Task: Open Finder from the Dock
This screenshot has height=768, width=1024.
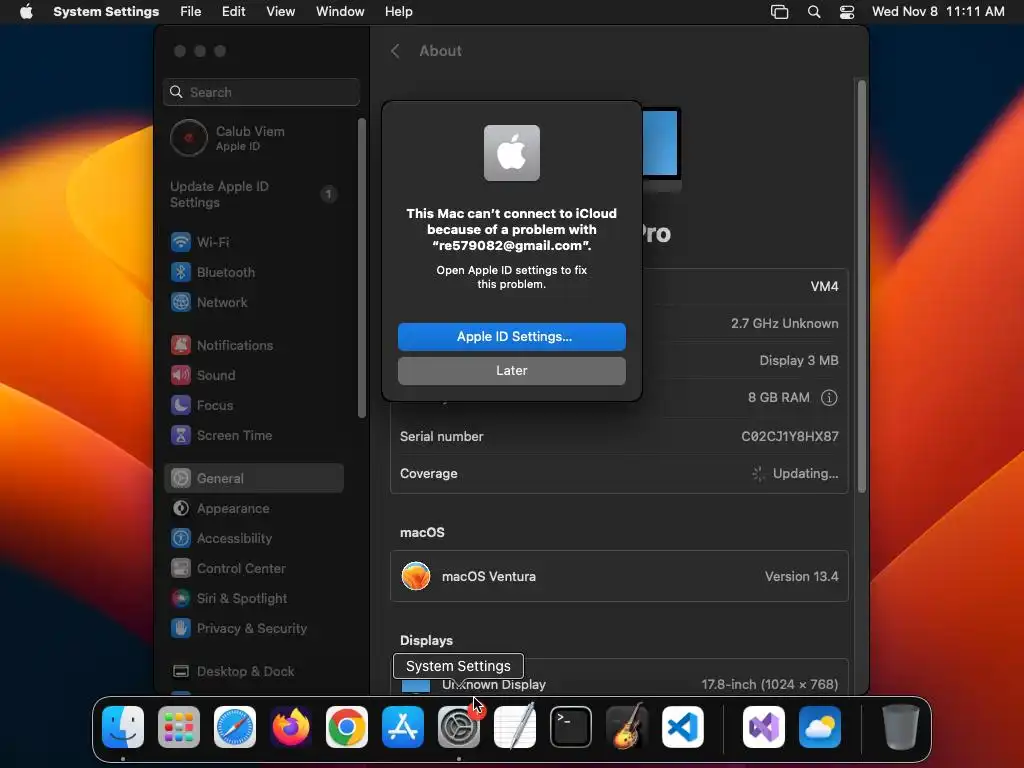Action: [x=123, y=727]
